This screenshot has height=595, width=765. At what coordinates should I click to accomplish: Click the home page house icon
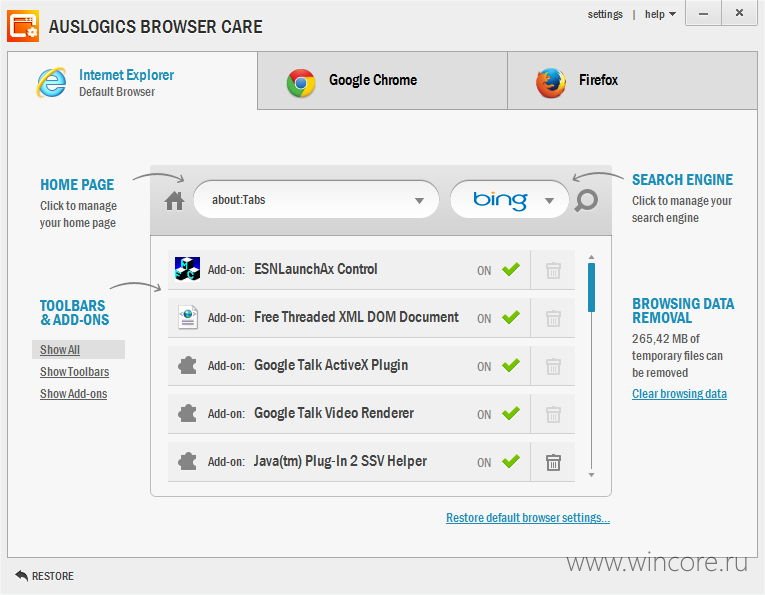click(174, 200)
